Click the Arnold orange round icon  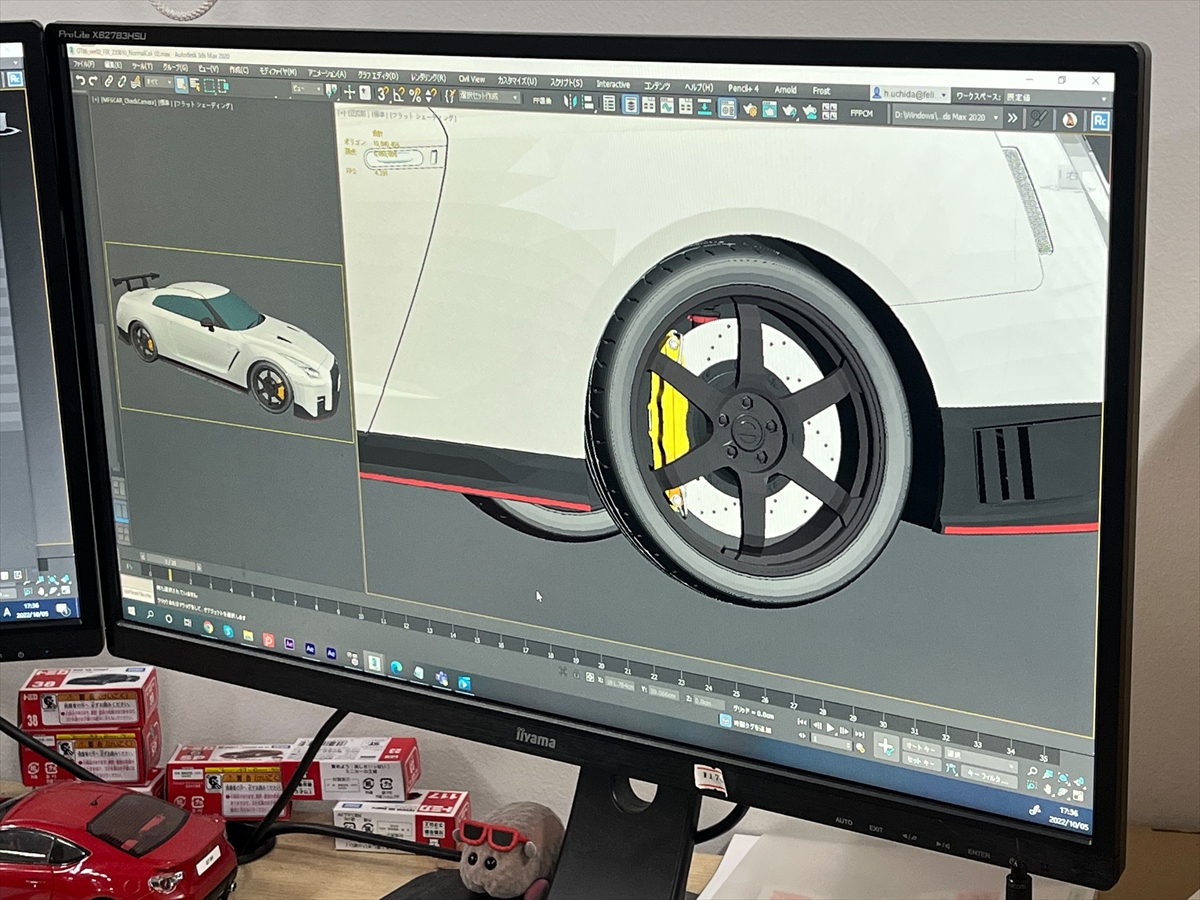(1069, 120)
